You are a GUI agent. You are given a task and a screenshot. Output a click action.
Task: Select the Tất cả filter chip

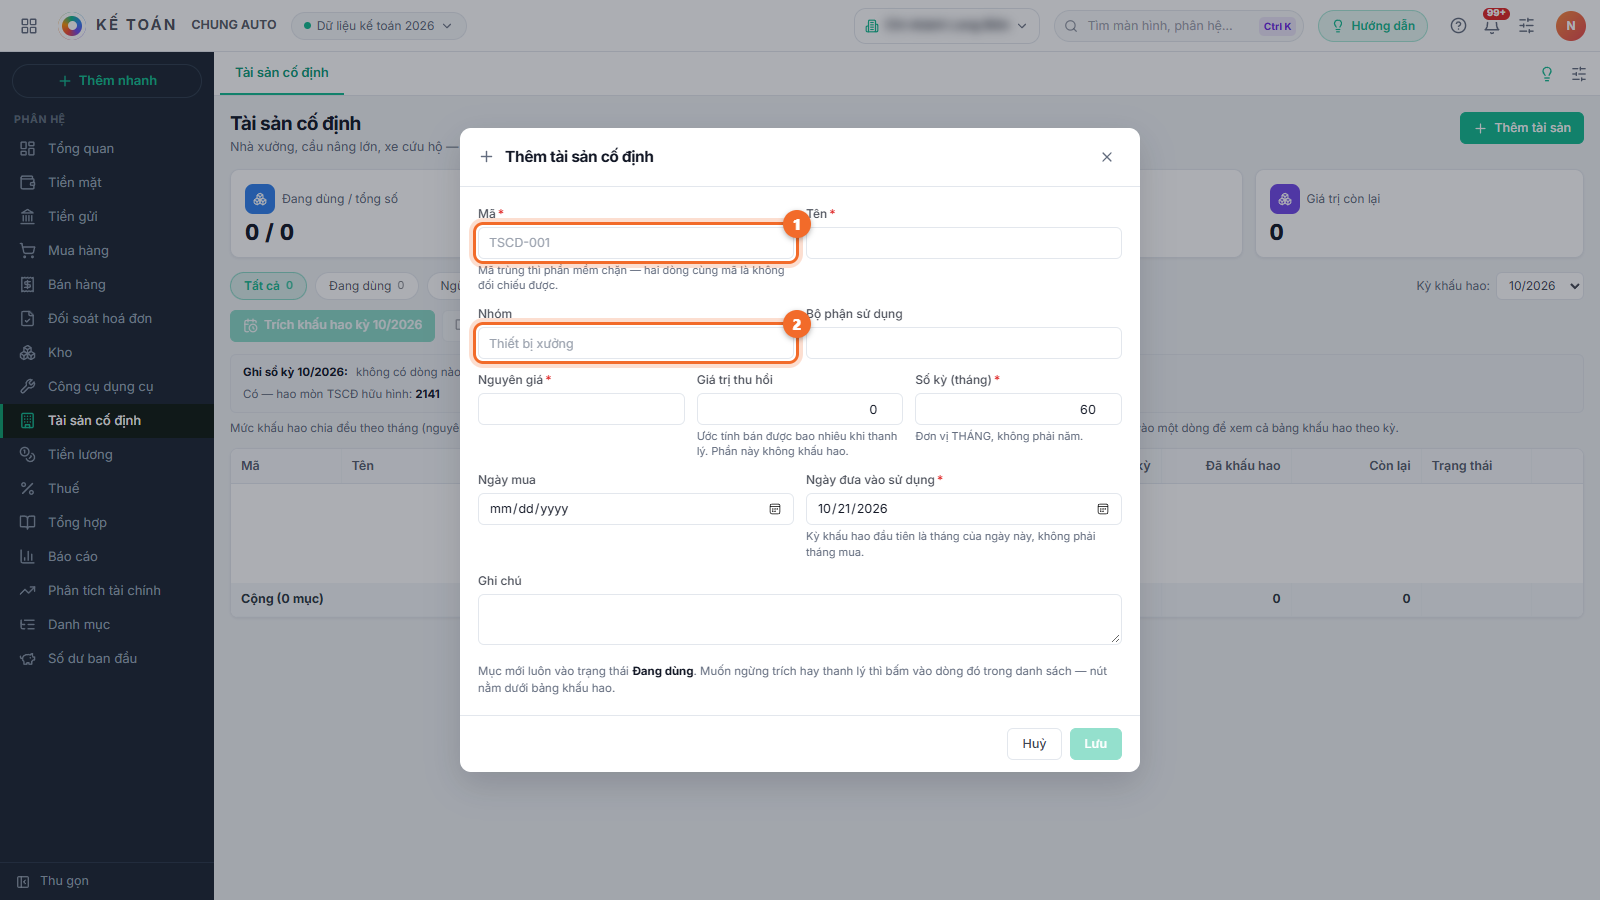pos(269,286)
